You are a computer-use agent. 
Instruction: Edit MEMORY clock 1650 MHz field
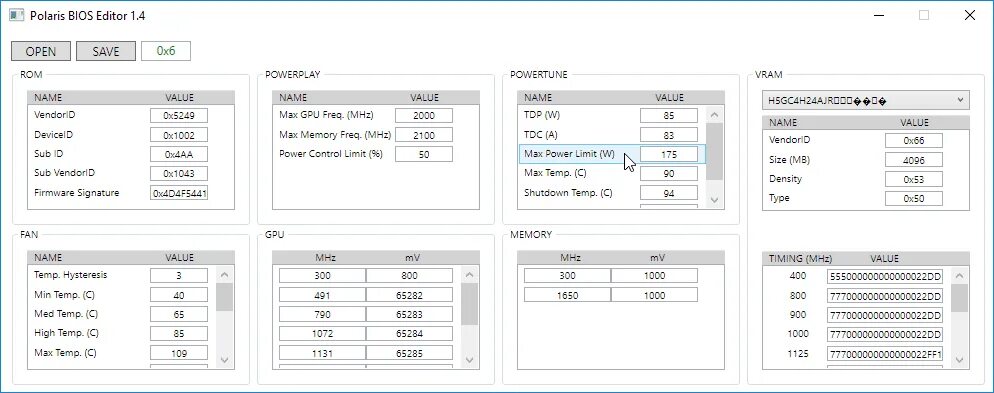click(x=567, y=295)
